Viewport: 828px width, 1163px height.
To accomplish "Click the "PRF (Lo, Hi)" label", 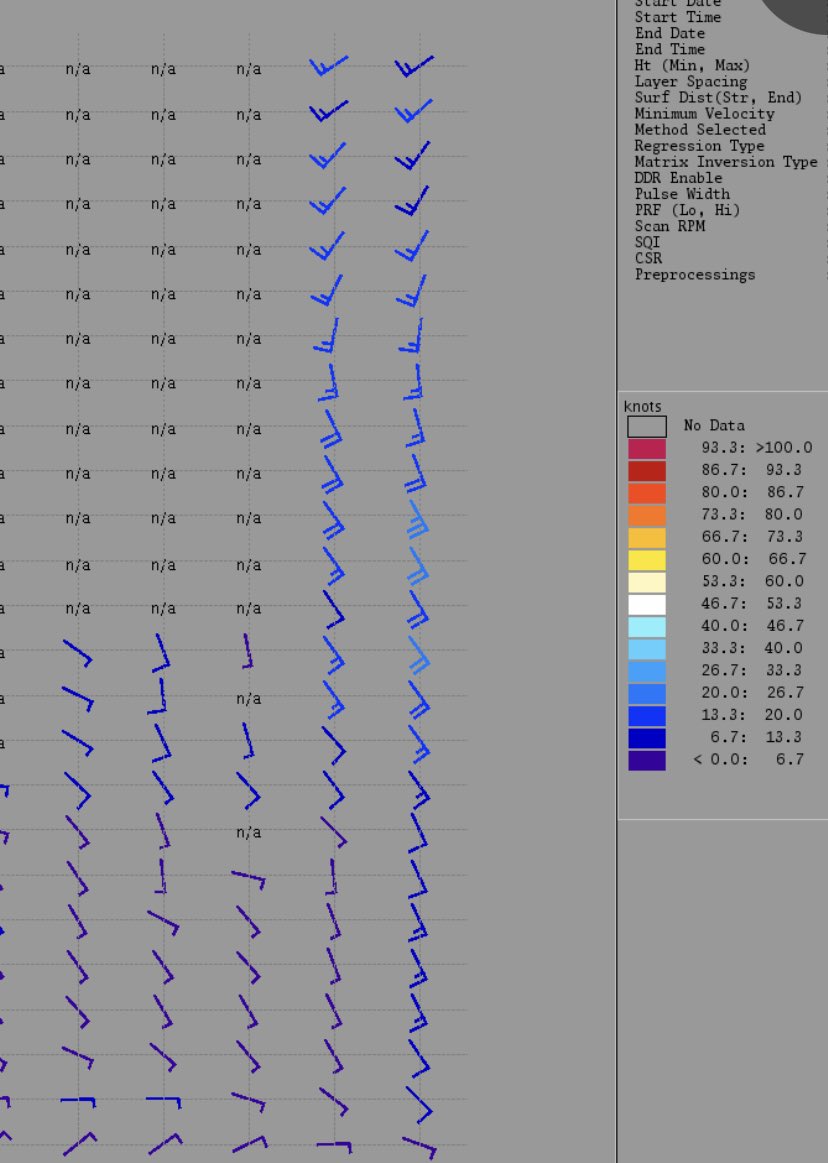I will tap(687, 211).
